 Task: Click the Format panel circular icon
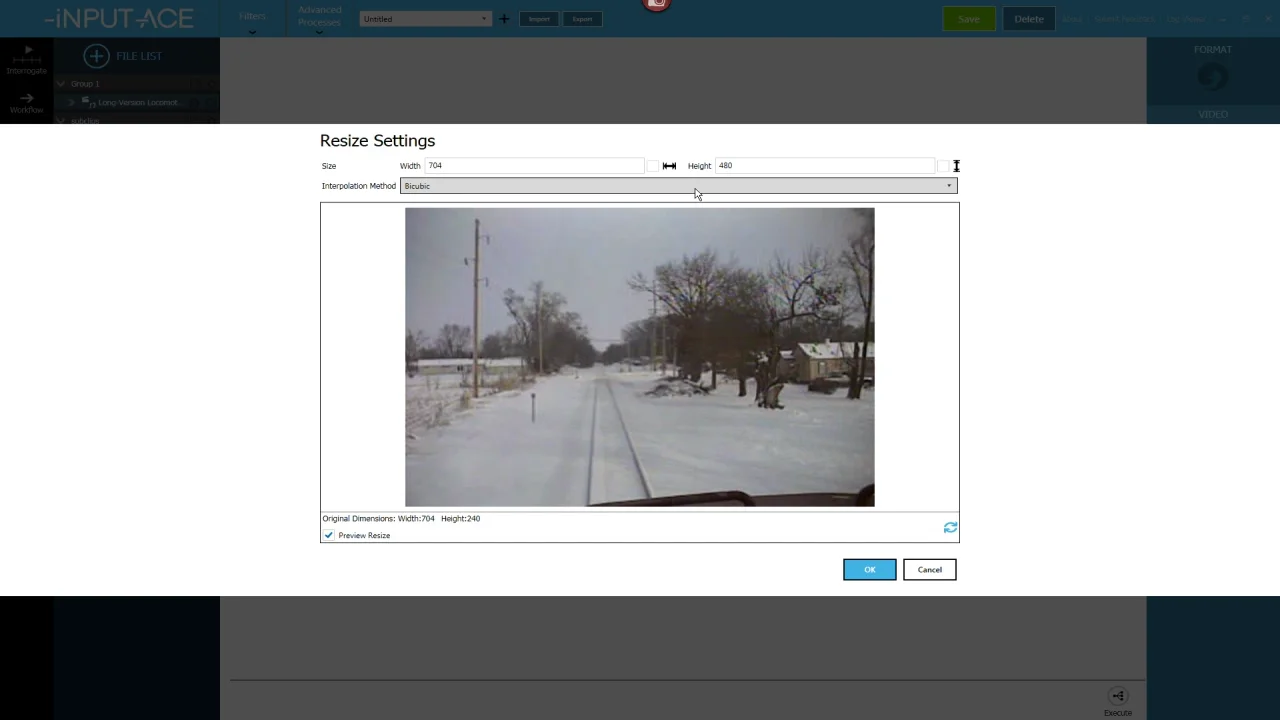1212,77
